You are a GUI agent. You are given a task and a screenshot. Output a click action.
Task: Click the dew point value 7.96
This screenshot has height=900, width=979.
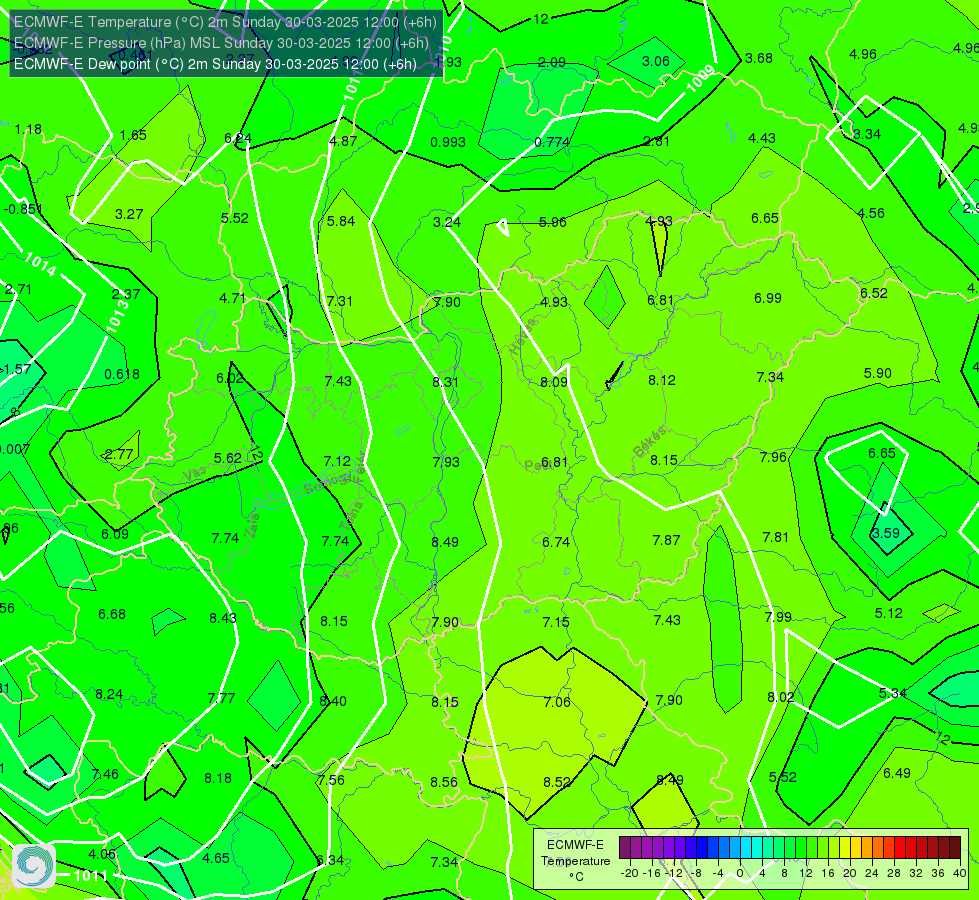coord(773,457)
